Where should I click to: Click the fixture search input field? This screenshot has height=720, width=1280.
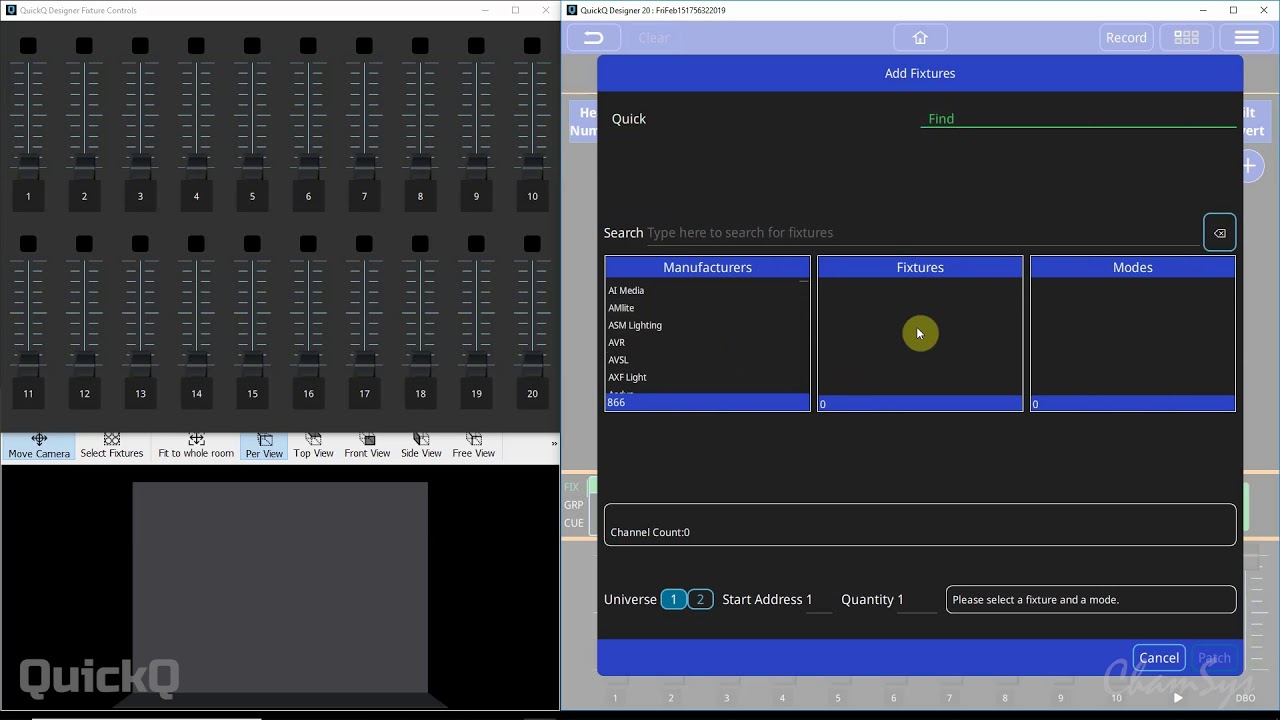[x=922, y=233]
